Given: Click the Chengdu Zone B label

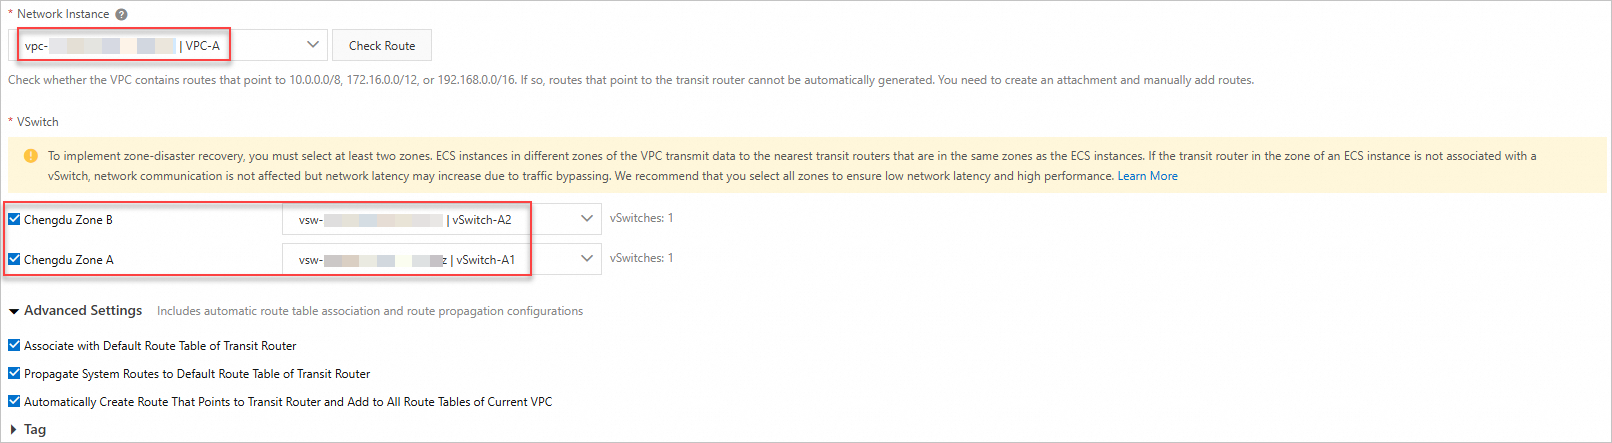Looking at the screenshot, I should click(68, 220).
